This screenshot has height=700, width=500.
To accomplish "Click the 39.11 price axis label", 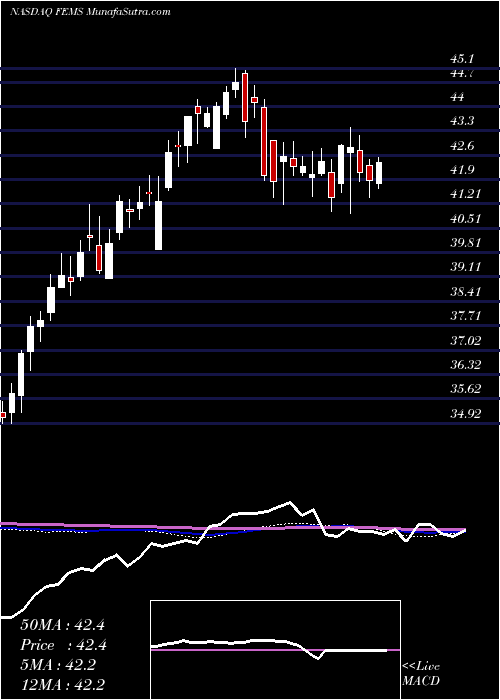I will [465, 267].
